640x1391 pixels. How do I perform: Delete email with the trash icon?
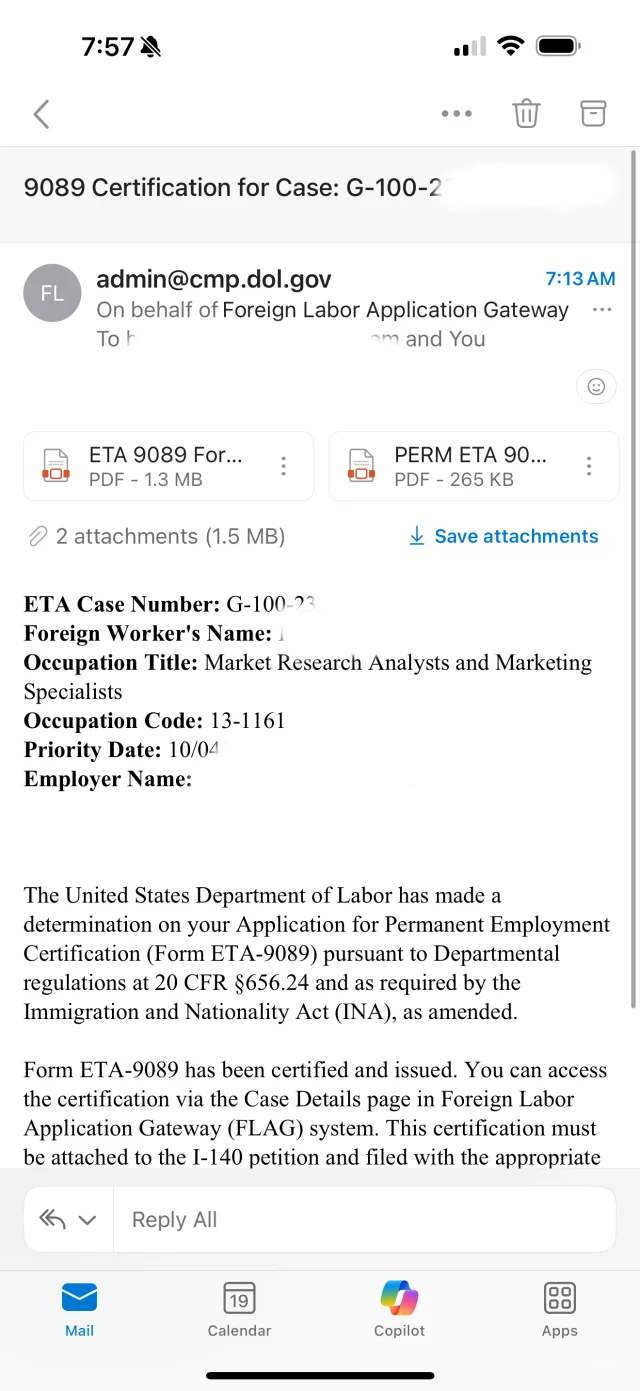click(x=526, y=114)
